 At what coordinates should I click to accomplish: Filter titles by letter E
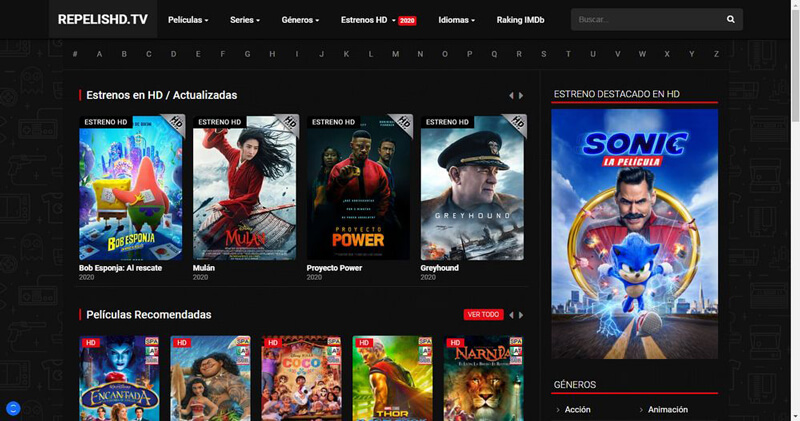(198, 54)
